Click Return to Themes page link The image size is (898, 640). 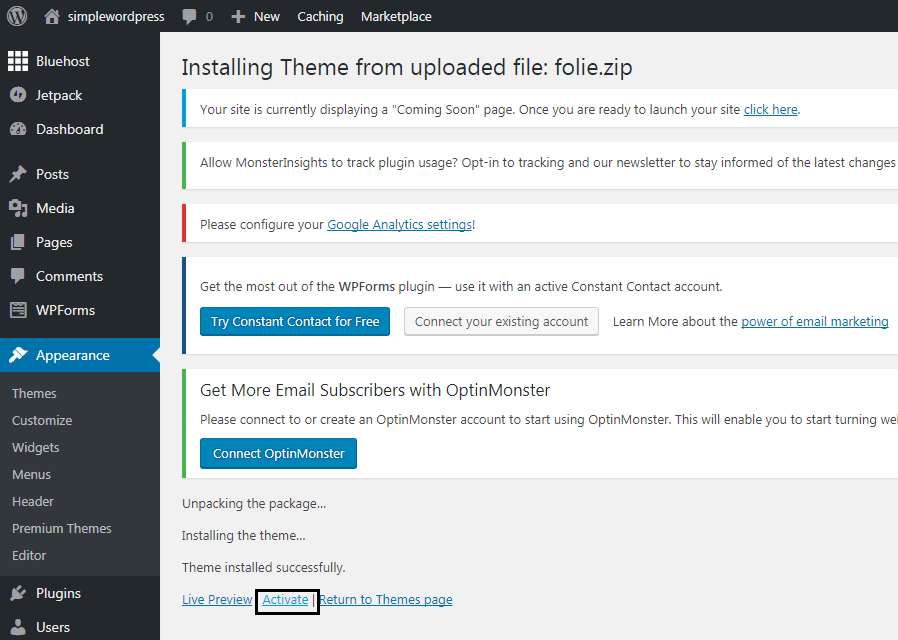(x=386, y=599)
